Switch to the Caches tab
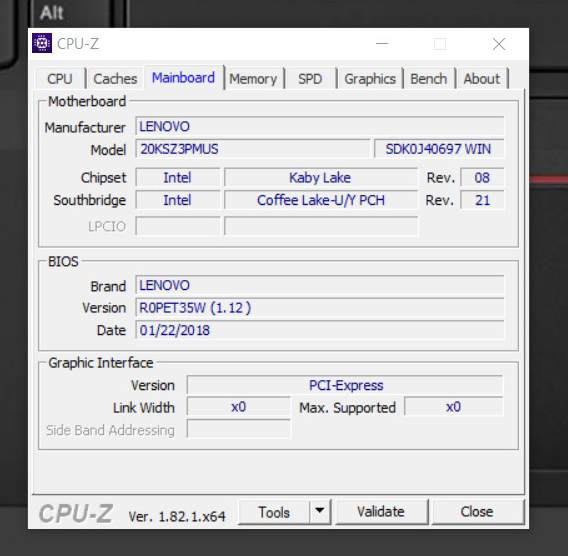Image resolution: width=568 pixels, height=556 pixels. tap(115, 79)
